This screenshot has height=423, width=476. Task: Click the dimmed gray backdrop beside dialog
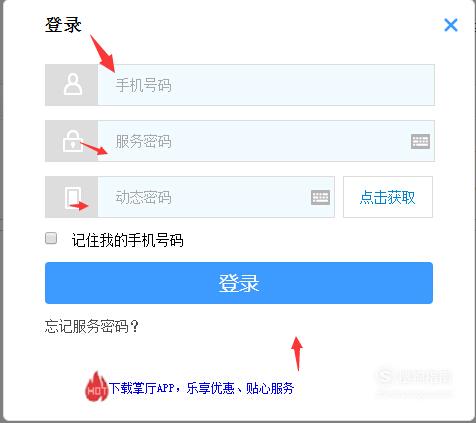pos(1,211)
